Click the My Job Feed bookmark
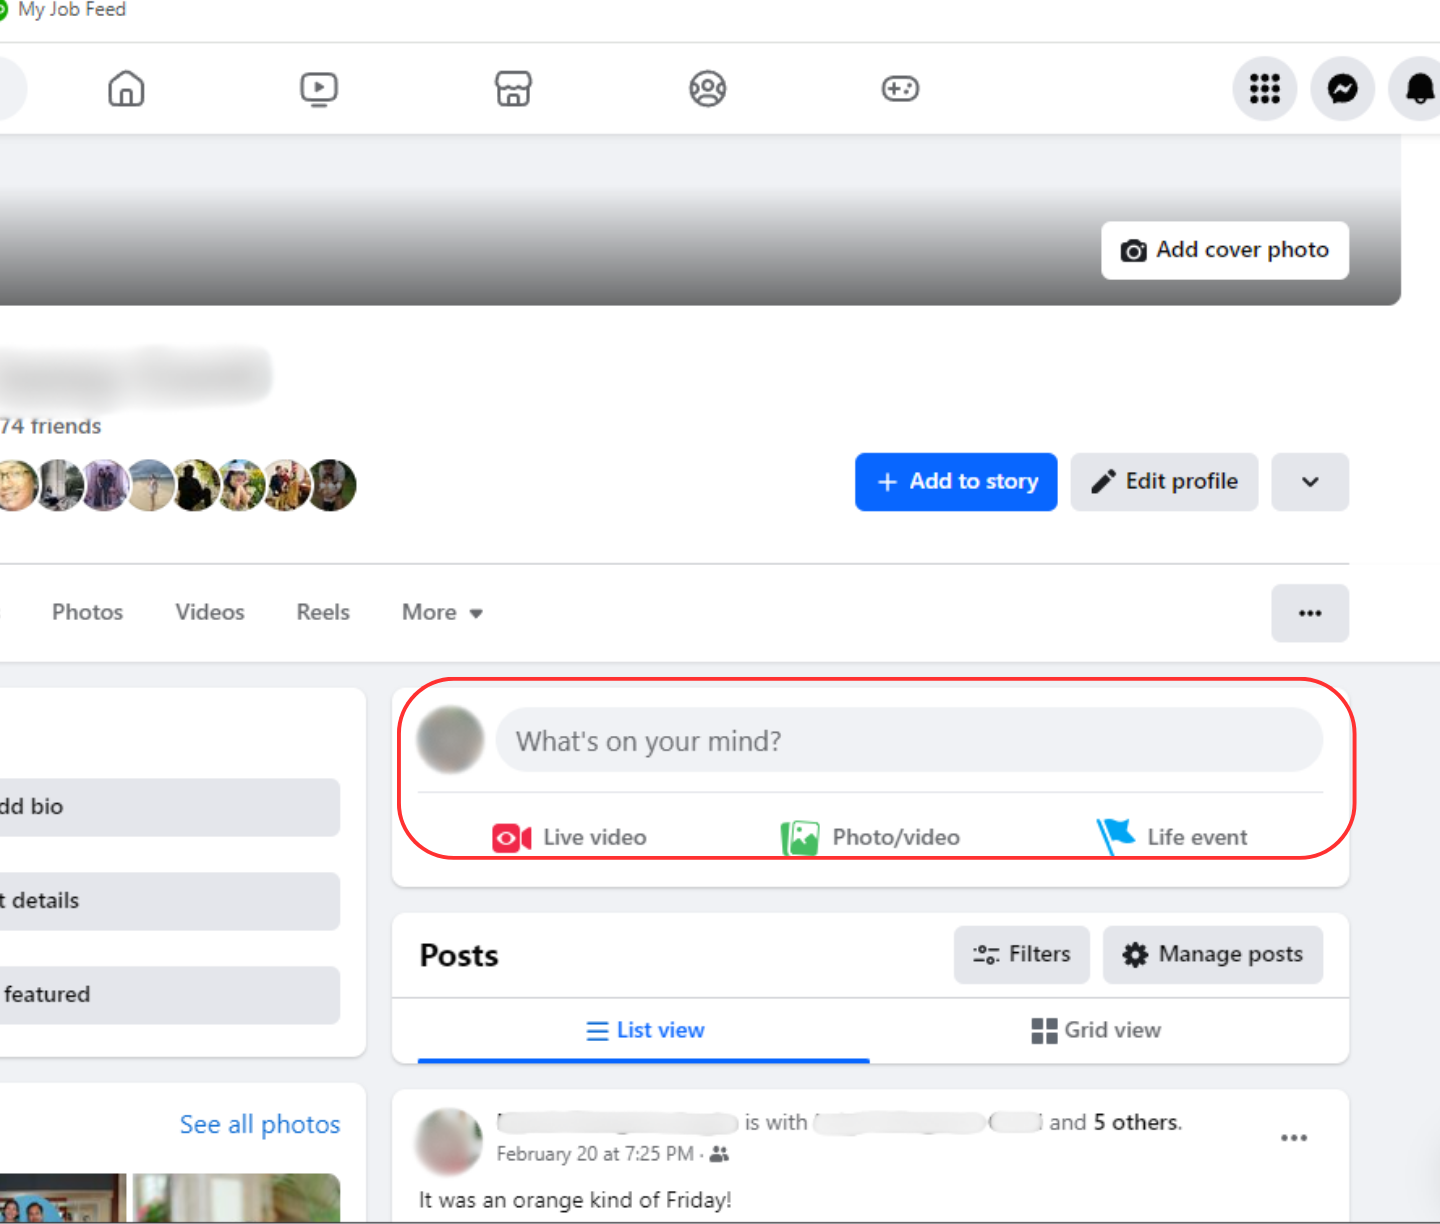This screenshot has height=1224, width=1440. (x=63, y=10)
